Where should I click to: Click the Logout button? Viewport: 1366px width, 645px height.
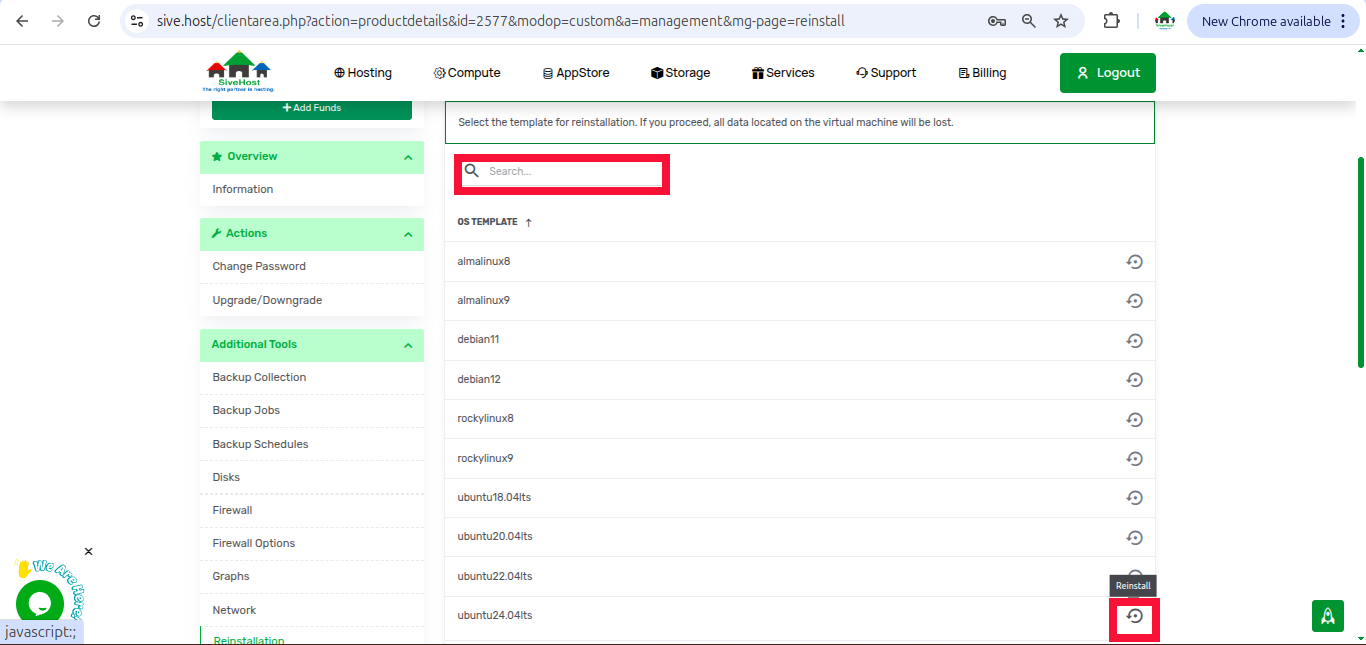1108,73
